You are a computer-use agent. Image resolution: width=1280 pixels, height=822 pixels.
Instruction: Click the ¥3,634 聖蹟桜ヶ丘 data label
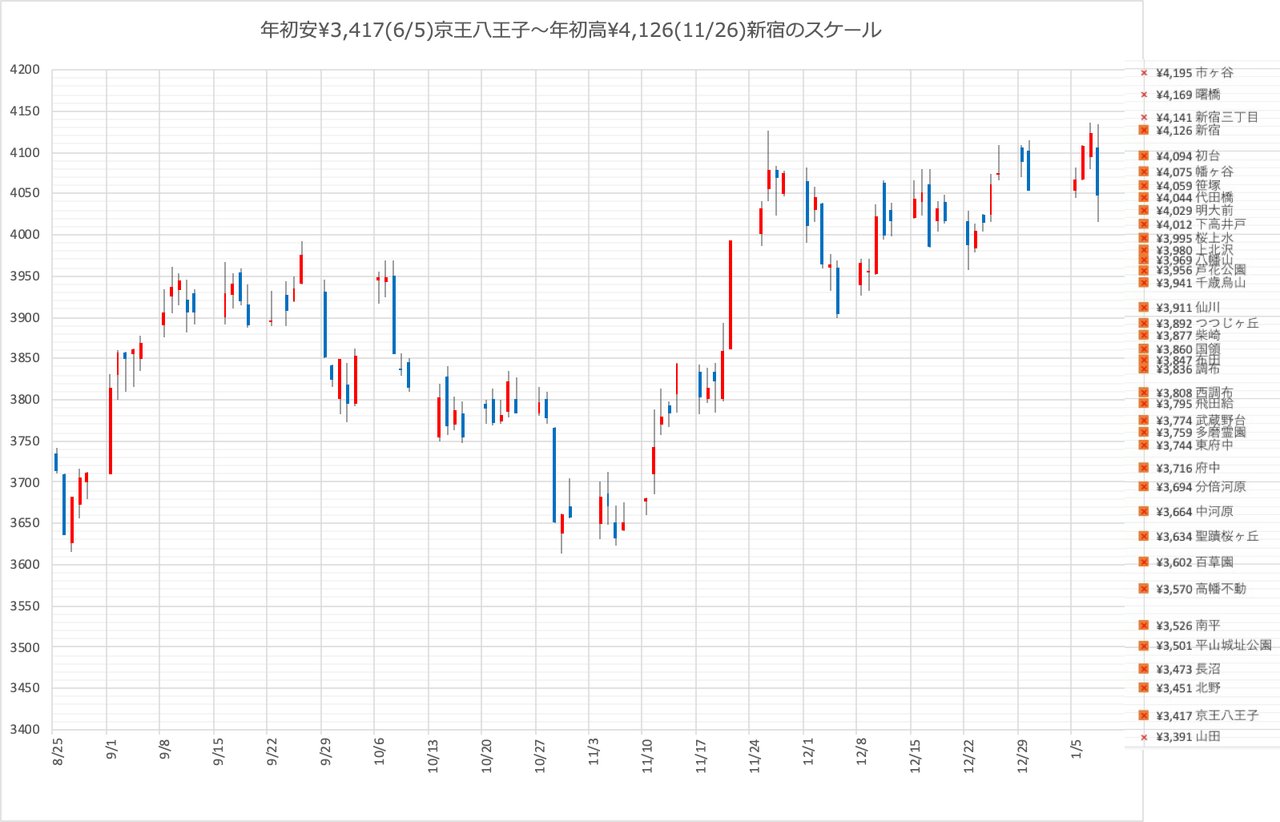click(1207, 537)
